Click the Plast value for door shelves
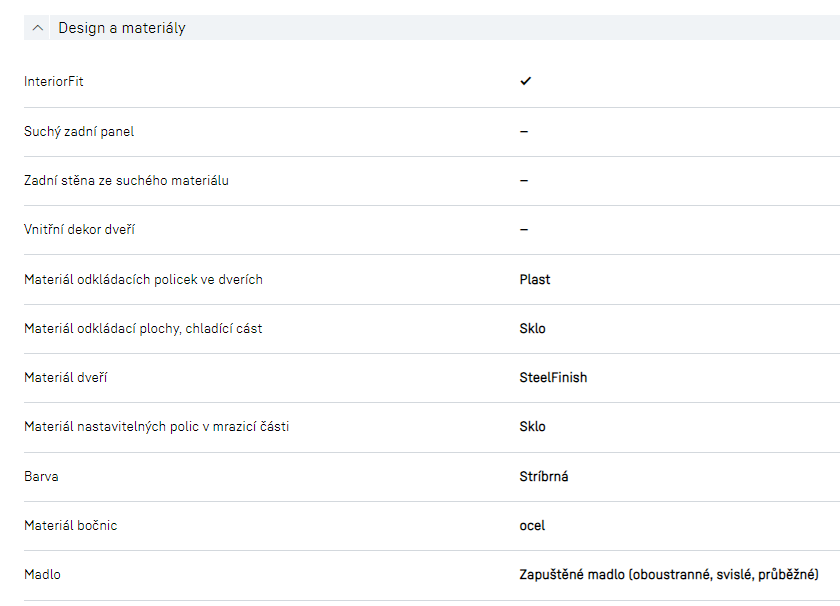Viewport: 840px width, 606px height. (535, 279)
